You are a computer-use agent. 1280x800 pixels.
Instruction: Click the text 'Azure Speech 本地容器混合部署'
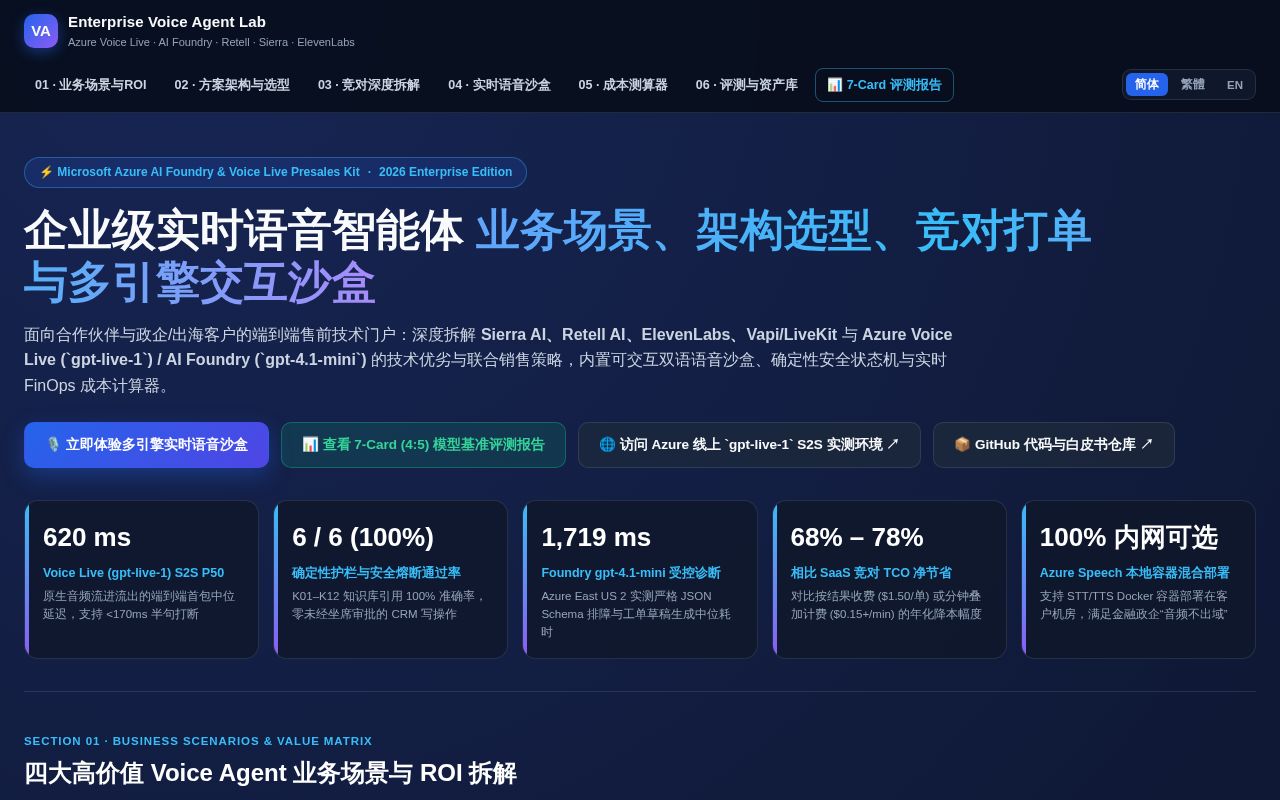coord(1135,573)
